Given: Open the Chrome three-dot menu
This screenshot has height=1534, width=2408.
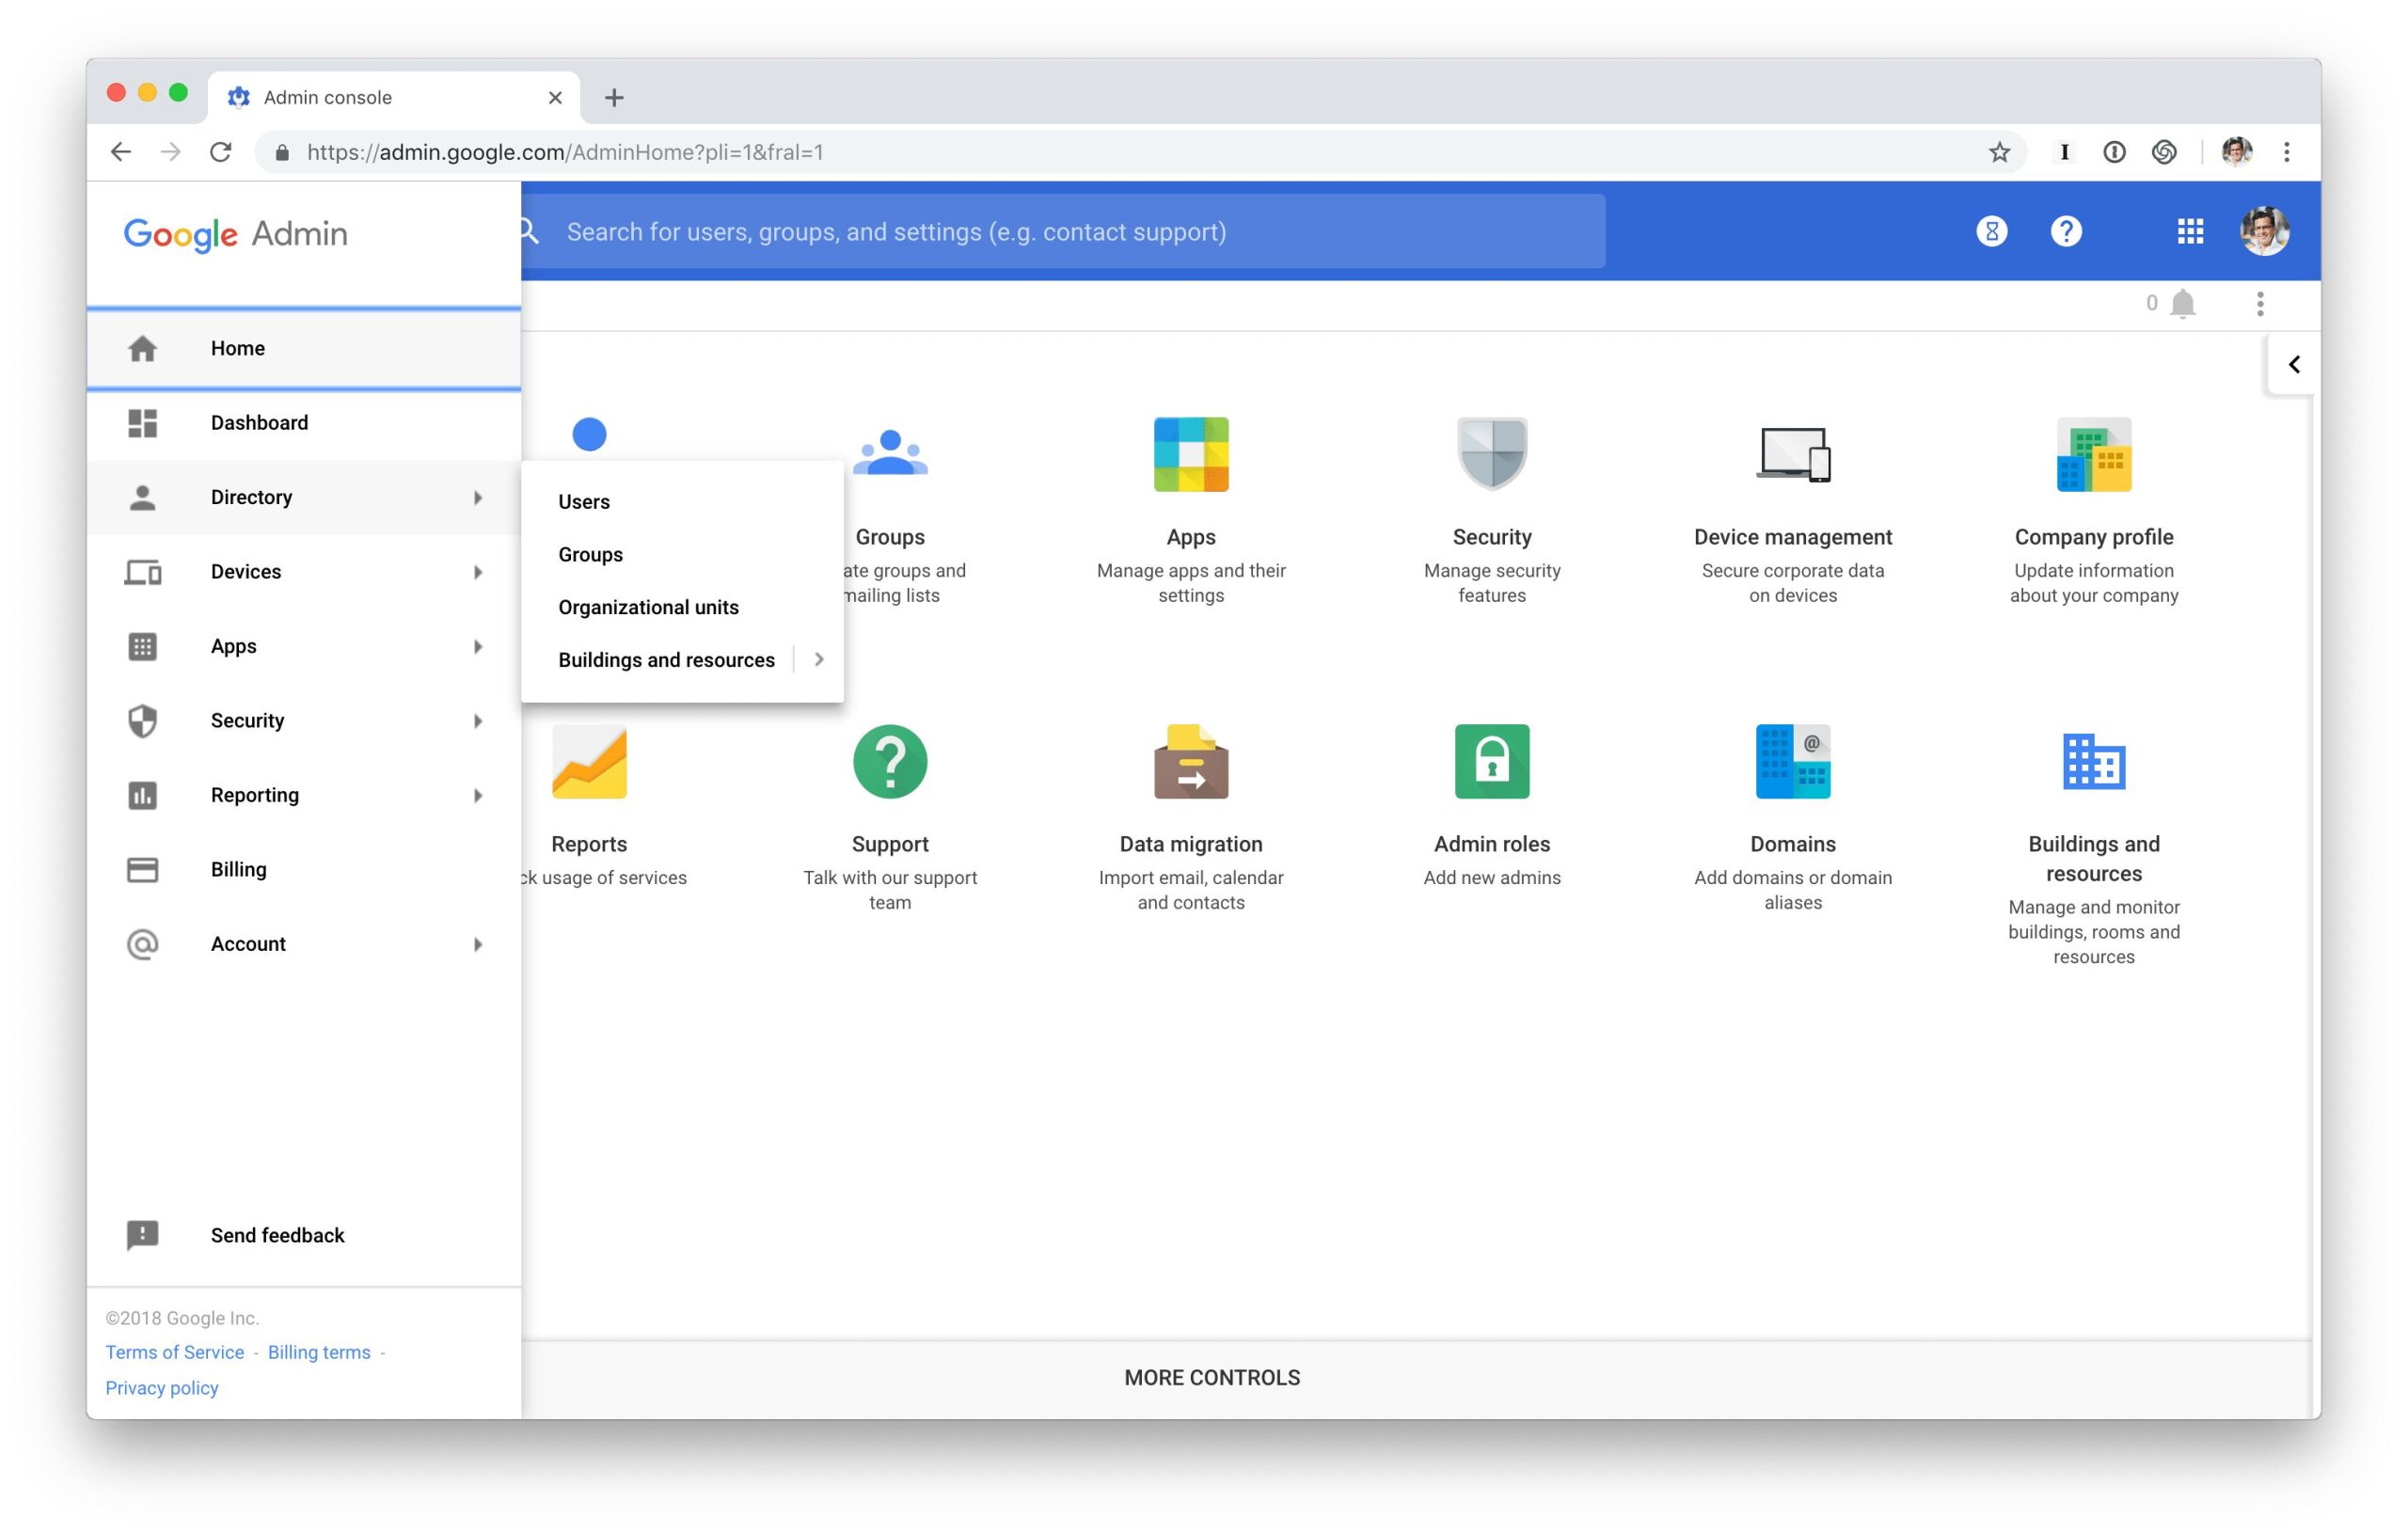Looking at the screenshot, I should 2287,152.
